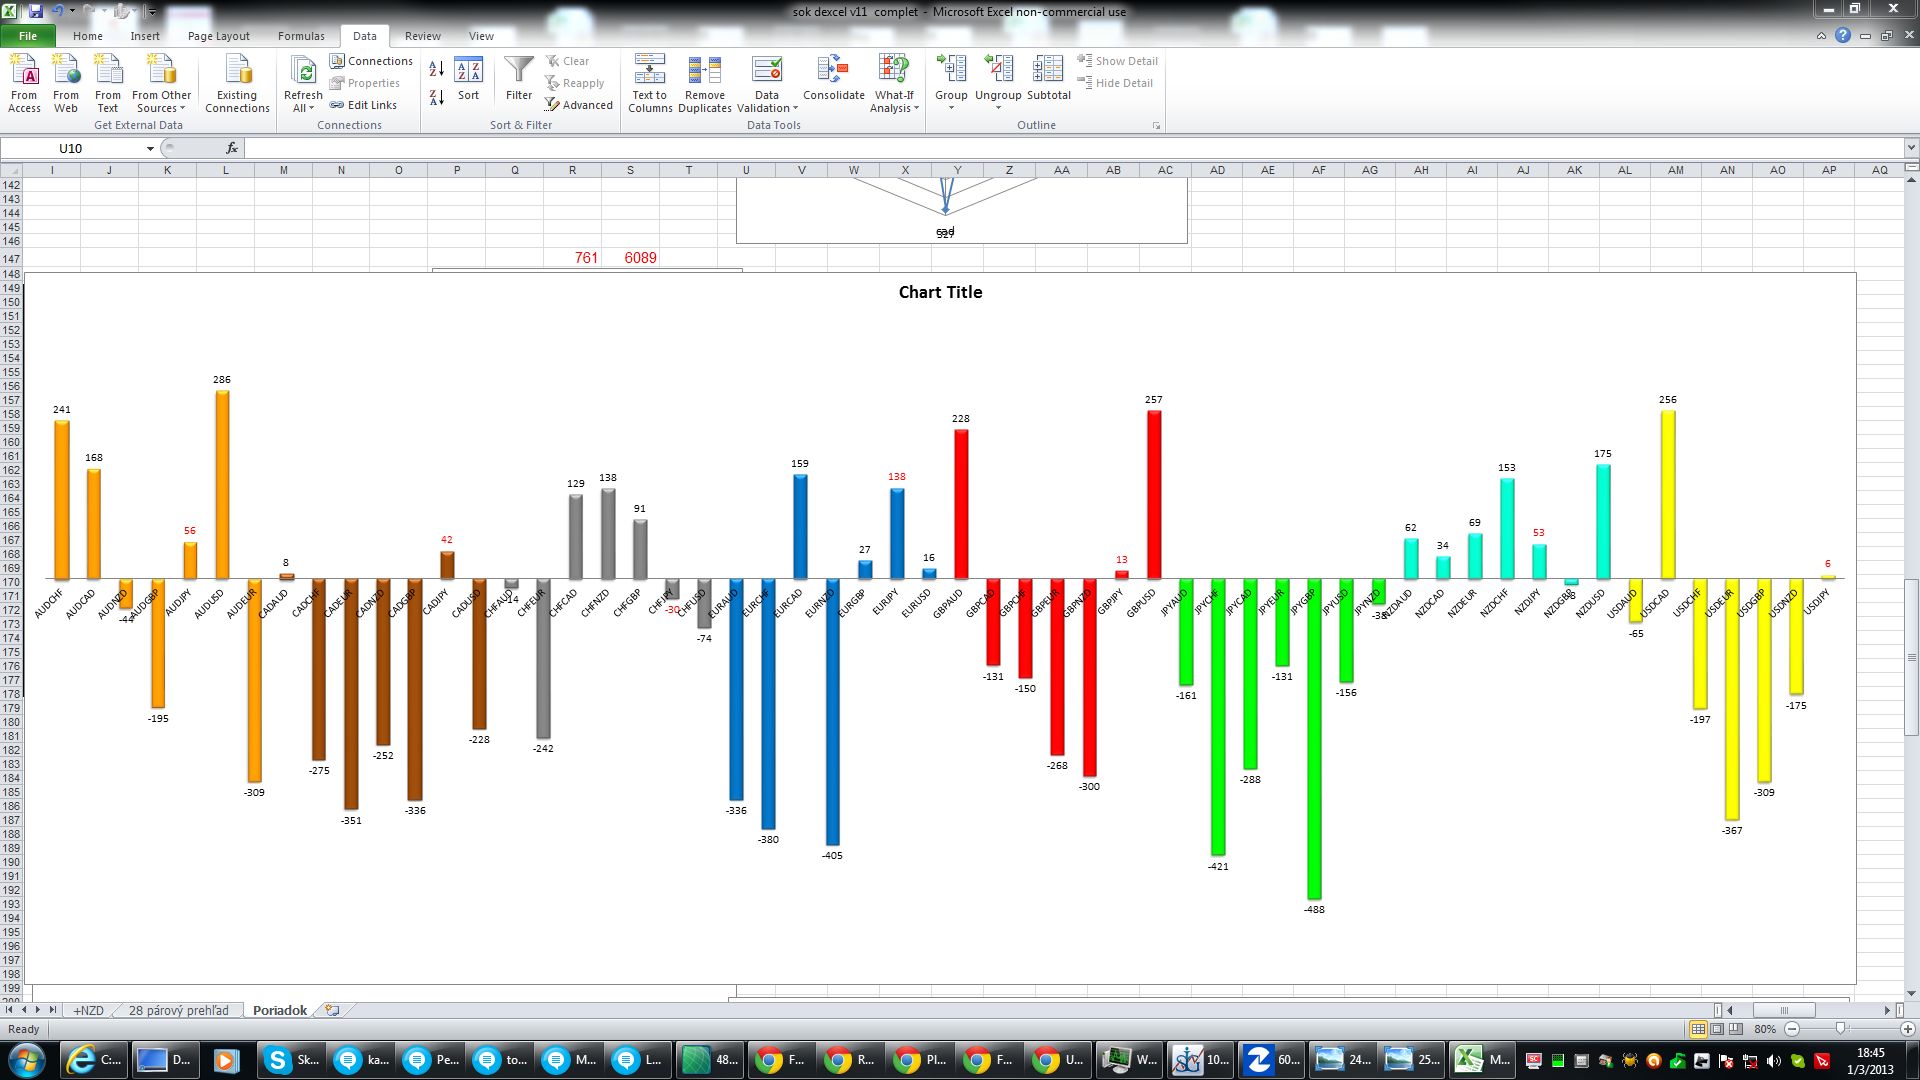Image resolution: width=1920 pixels, height=1080 pixels.
Task: Open the File tab
Action: point(28,36)
